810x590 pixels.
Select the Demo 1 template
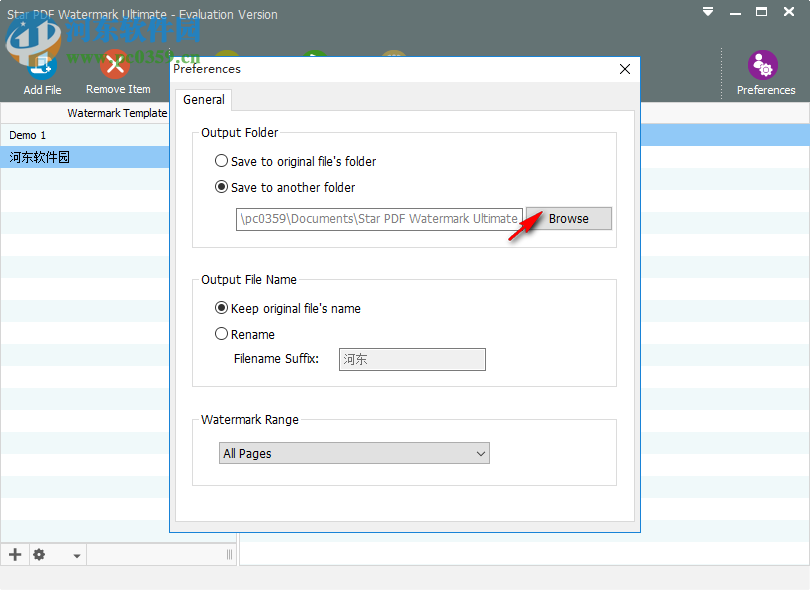[x=27, y=134]
